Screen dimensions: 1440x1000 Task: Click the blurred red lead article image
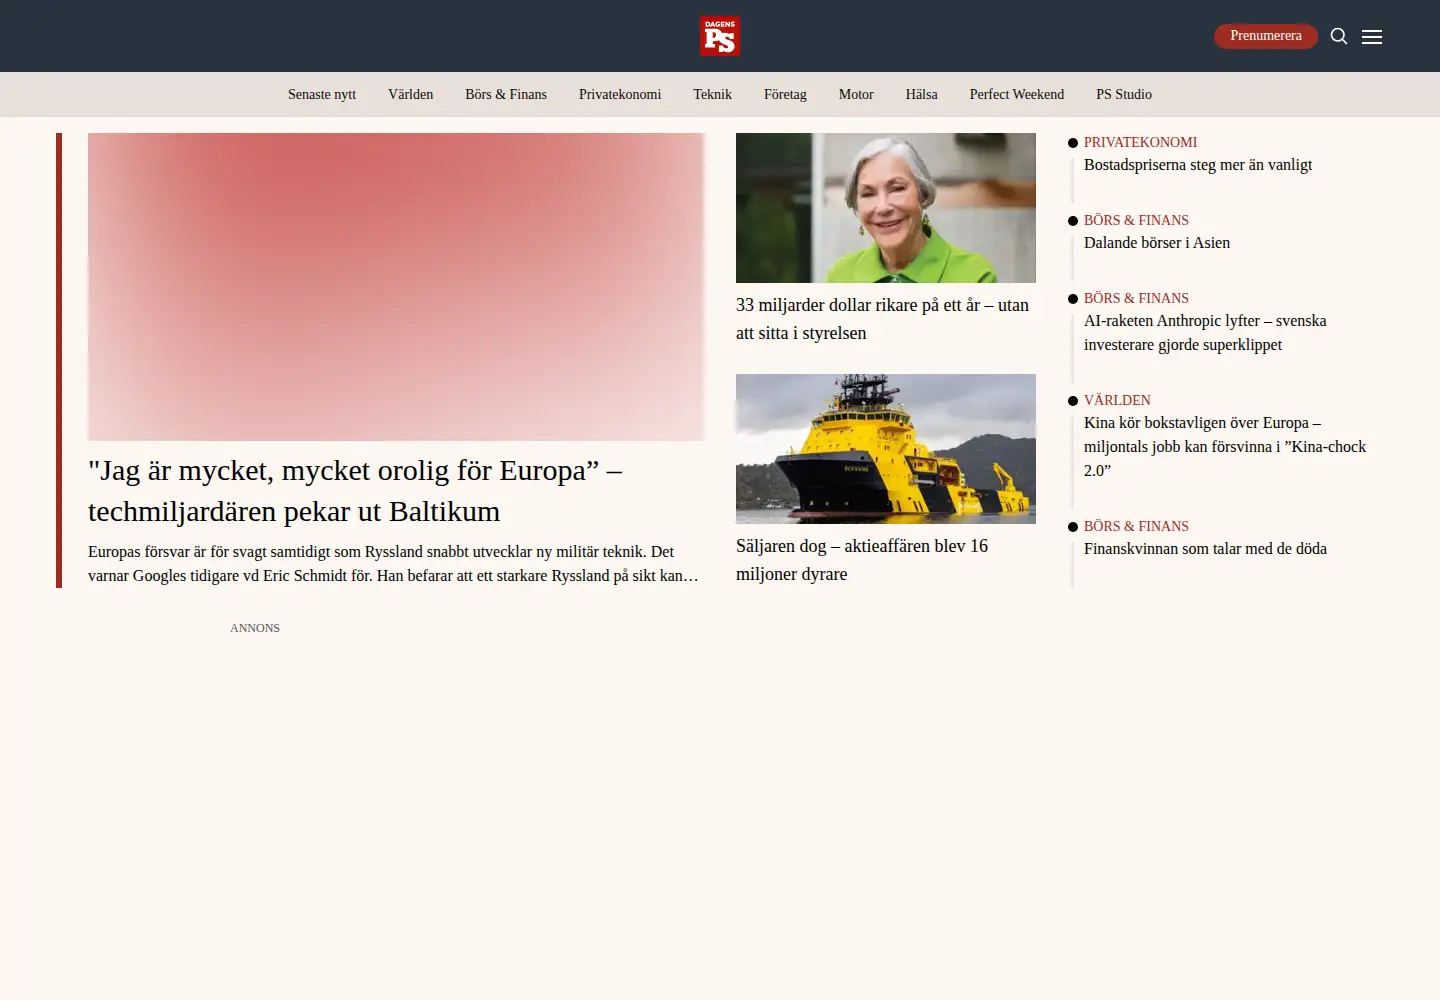[396, 287]
